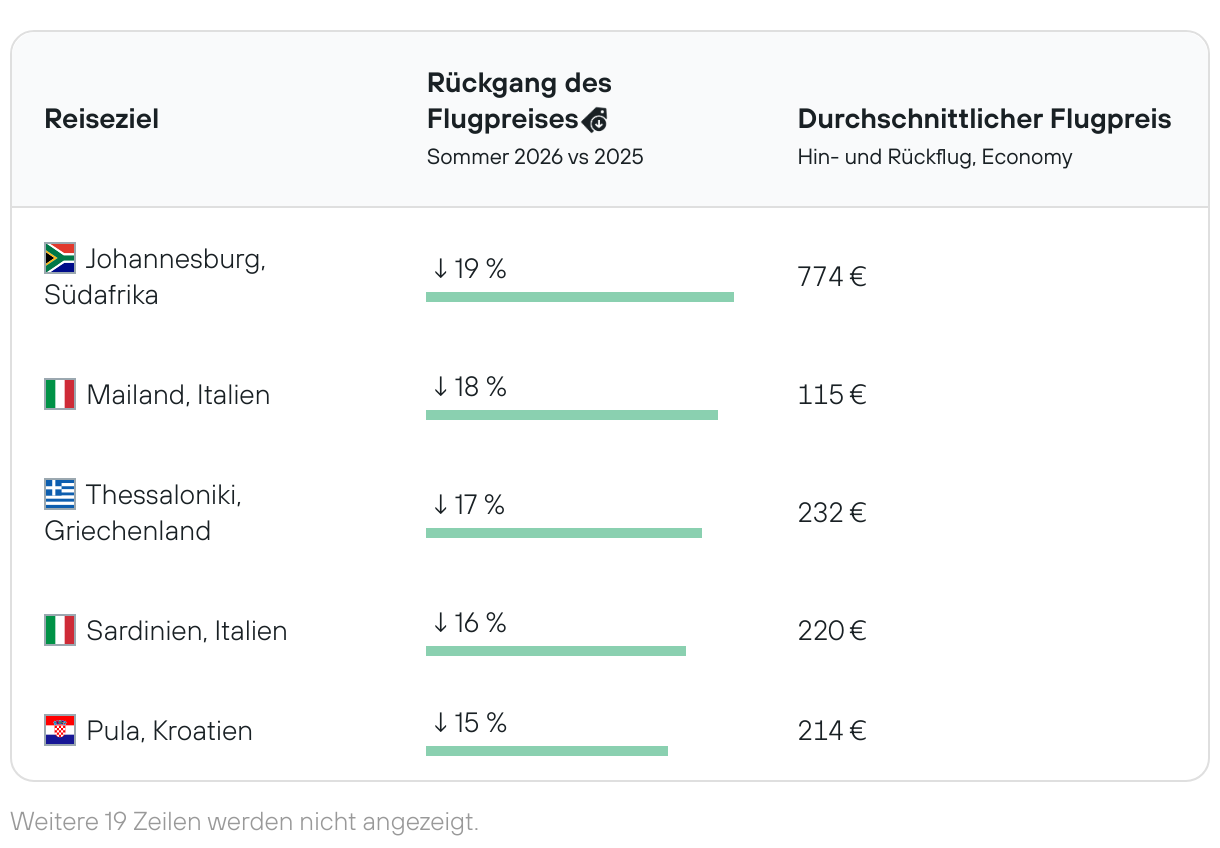
Task: Open the Sardinien, Italien destination
Action: tap(187, 631)
